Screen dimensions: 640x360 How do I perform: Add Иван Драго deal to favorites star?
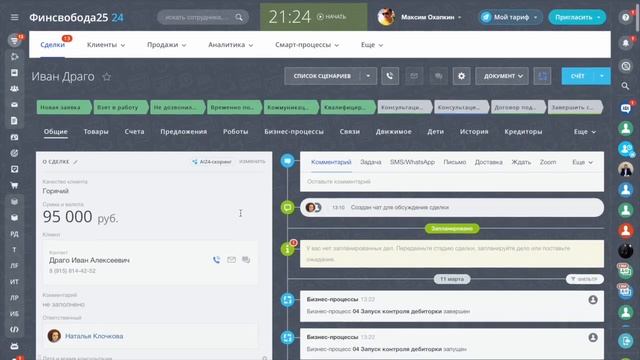(x=107, y=77)
